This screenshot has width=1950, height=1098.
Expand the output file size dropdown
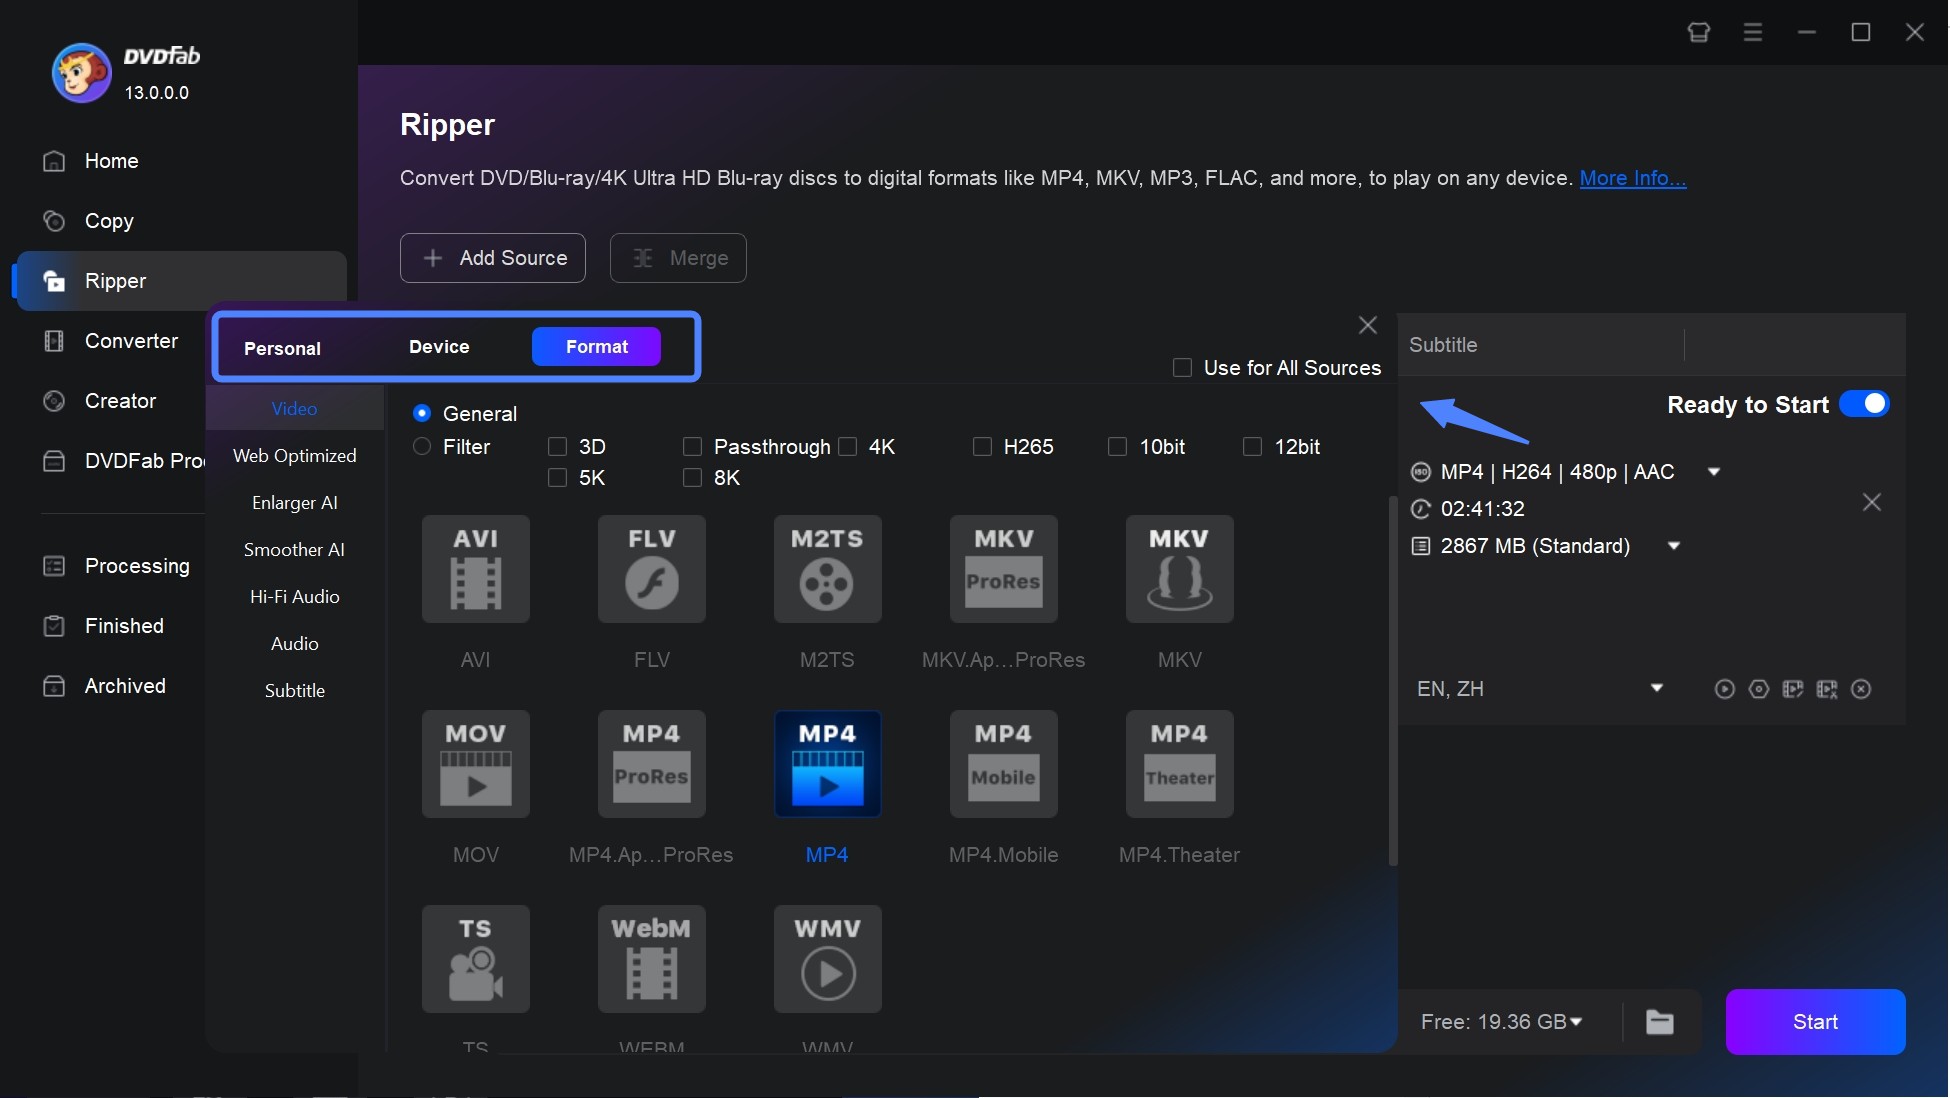coord(1673,545)
